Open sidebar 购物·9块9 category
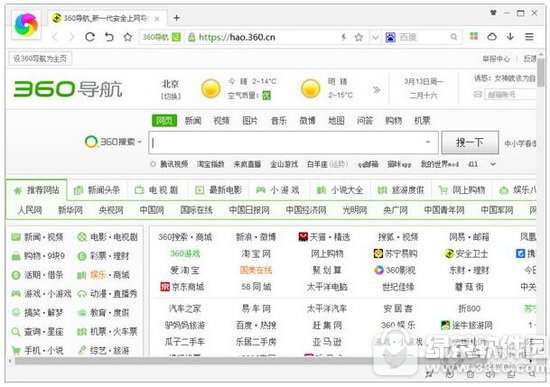550x387 pixels. point(38,256)
